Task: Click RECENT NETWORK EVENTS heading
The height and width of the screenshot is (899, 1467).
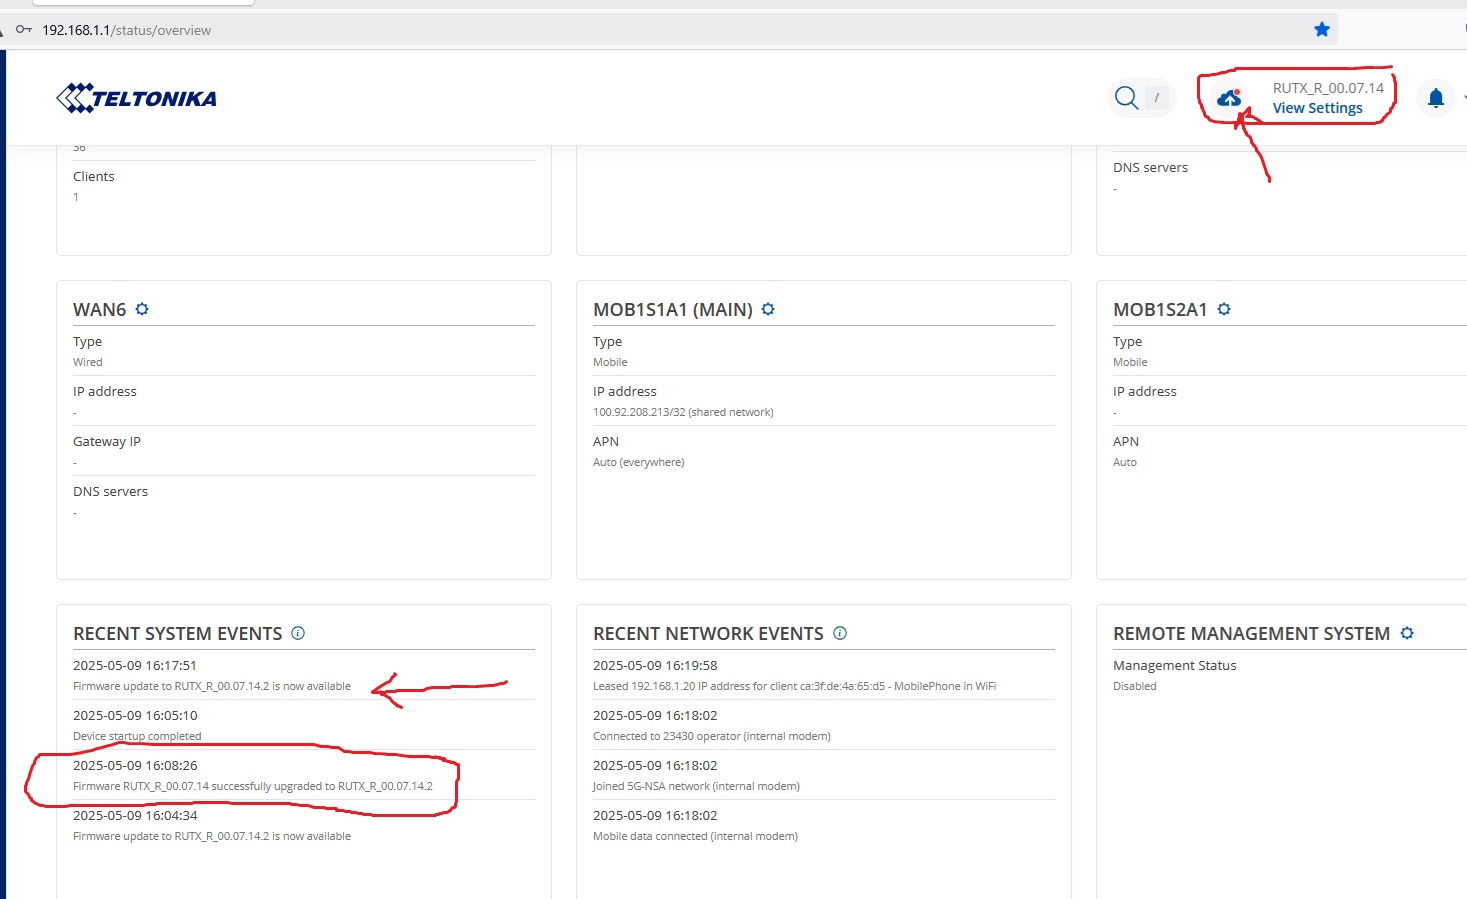Action: [x=708, y=634]
